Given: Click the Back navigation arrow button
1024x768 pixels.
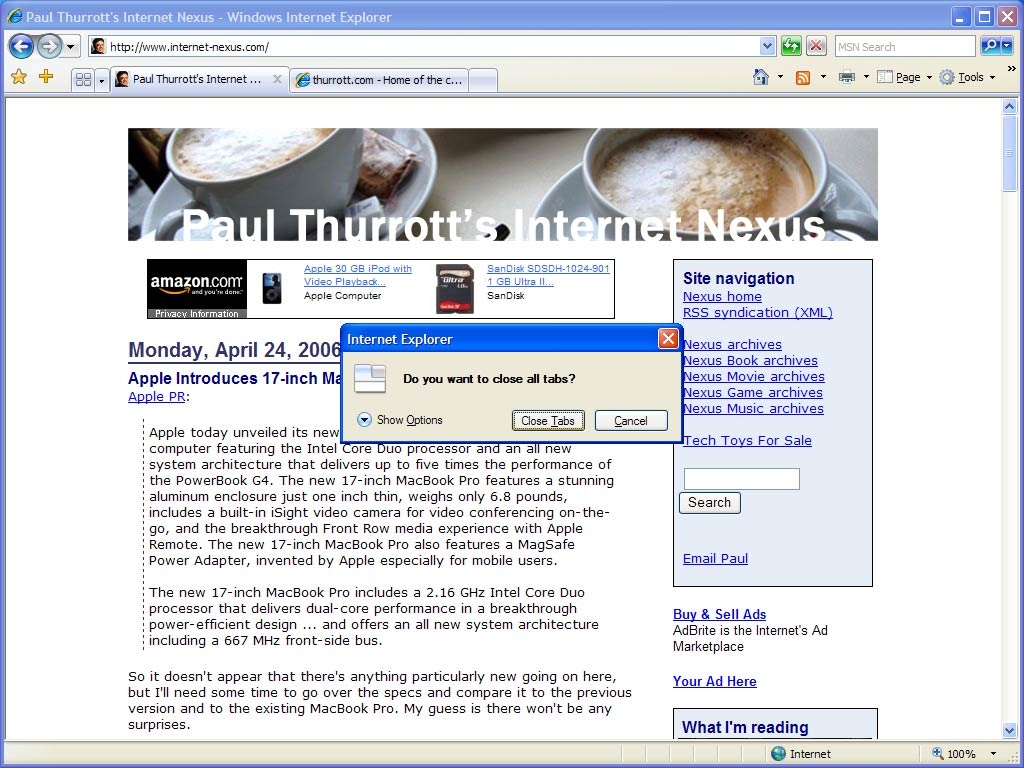Looking at the screenshot, I should [x=21, y=46].
